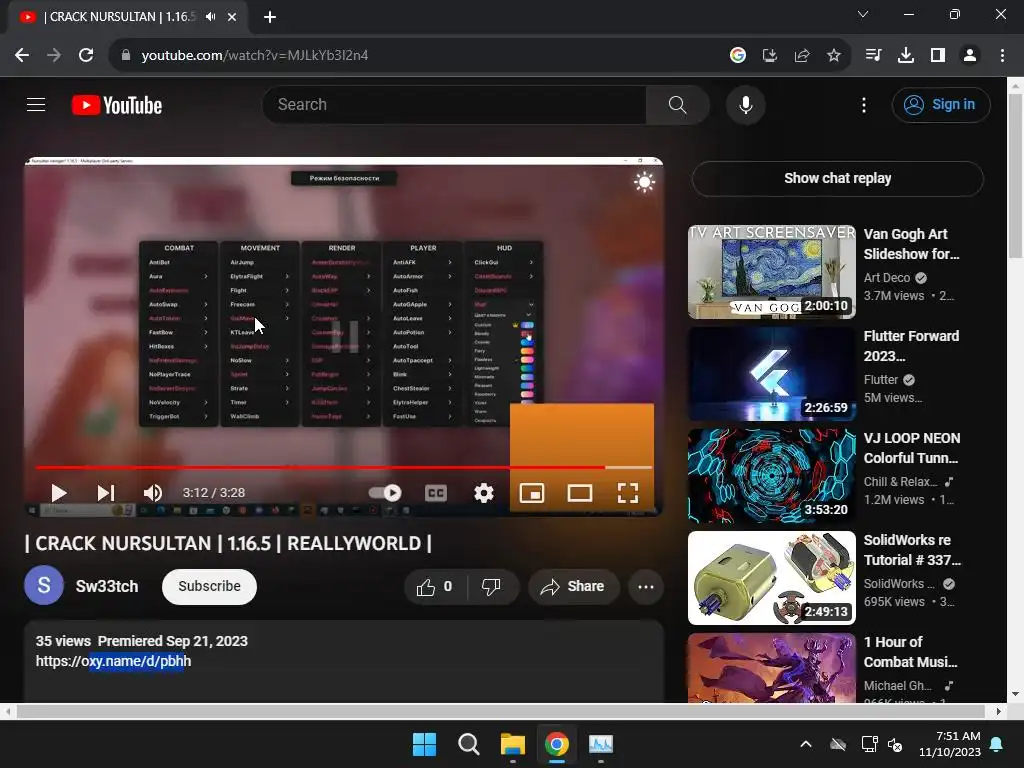Open the YouTube hamburger guide menu
Viewport: 1024px width, 768px height.
tap(36, 104)
